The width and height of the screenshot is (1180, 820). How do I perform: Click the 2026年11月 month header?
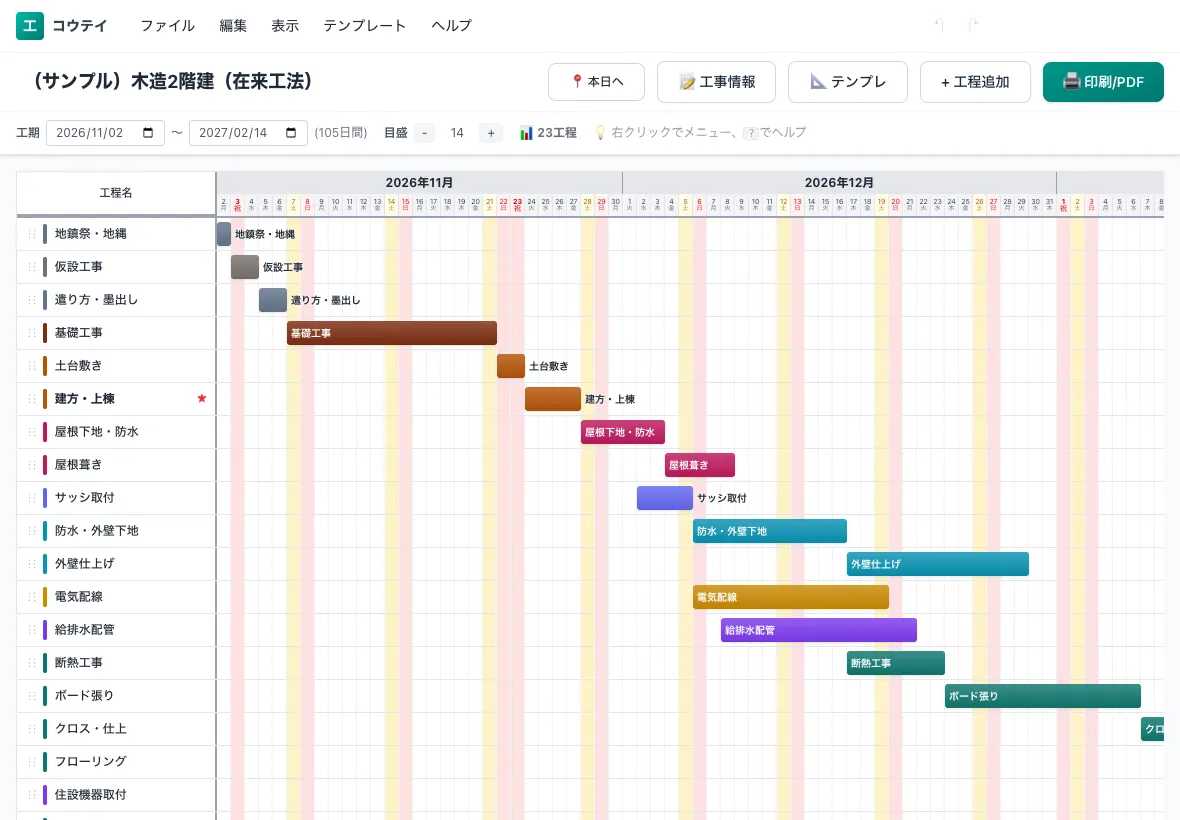pos(419,183)
